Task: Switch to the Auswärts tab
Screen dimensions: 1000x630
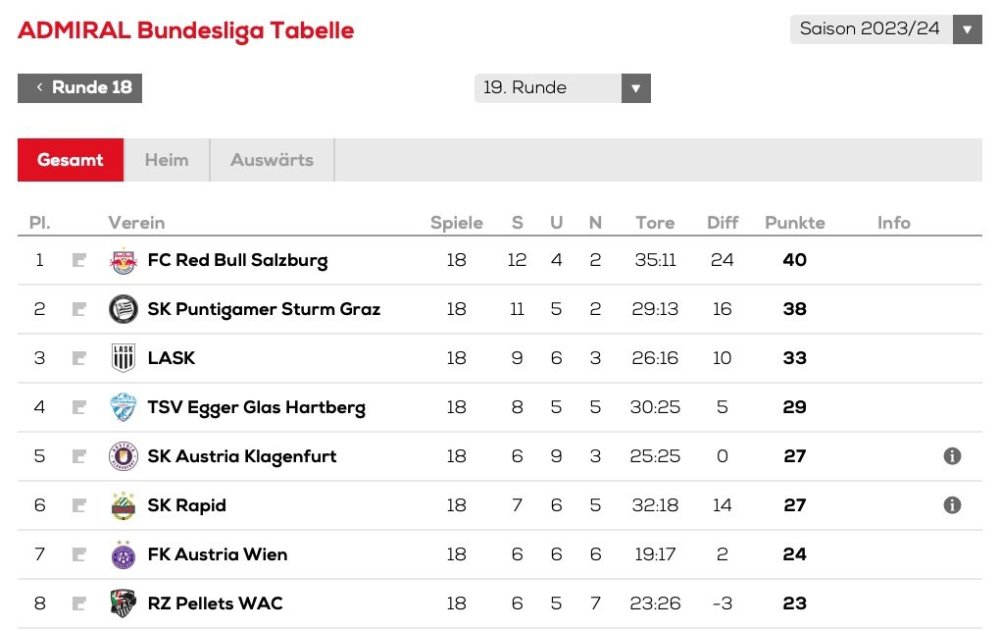Action: (271, 160)
